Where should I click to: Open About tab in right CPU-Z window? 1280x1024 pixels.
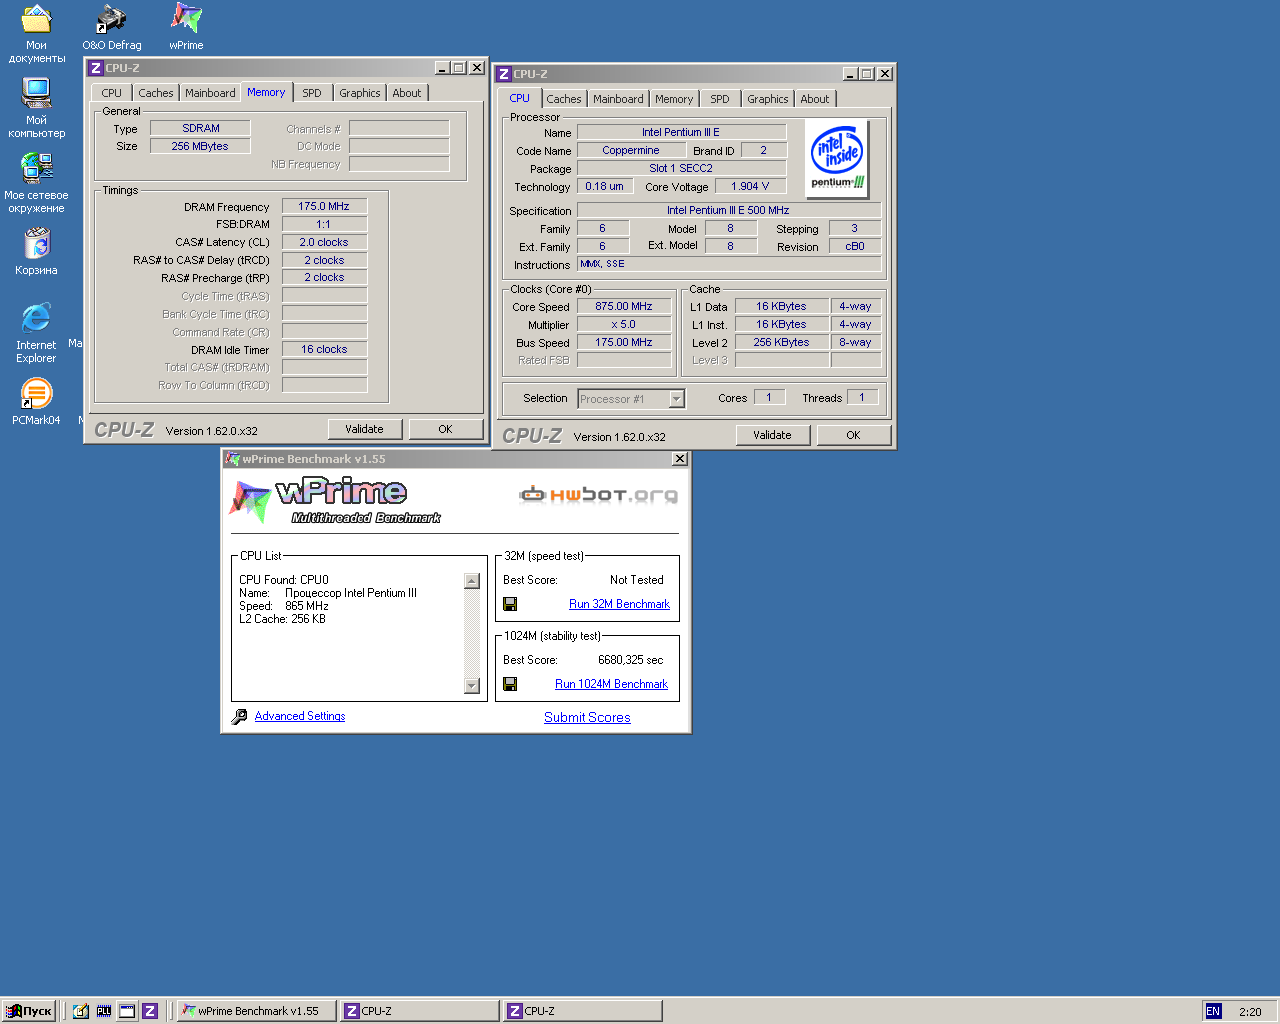click(x=815, y=99)
